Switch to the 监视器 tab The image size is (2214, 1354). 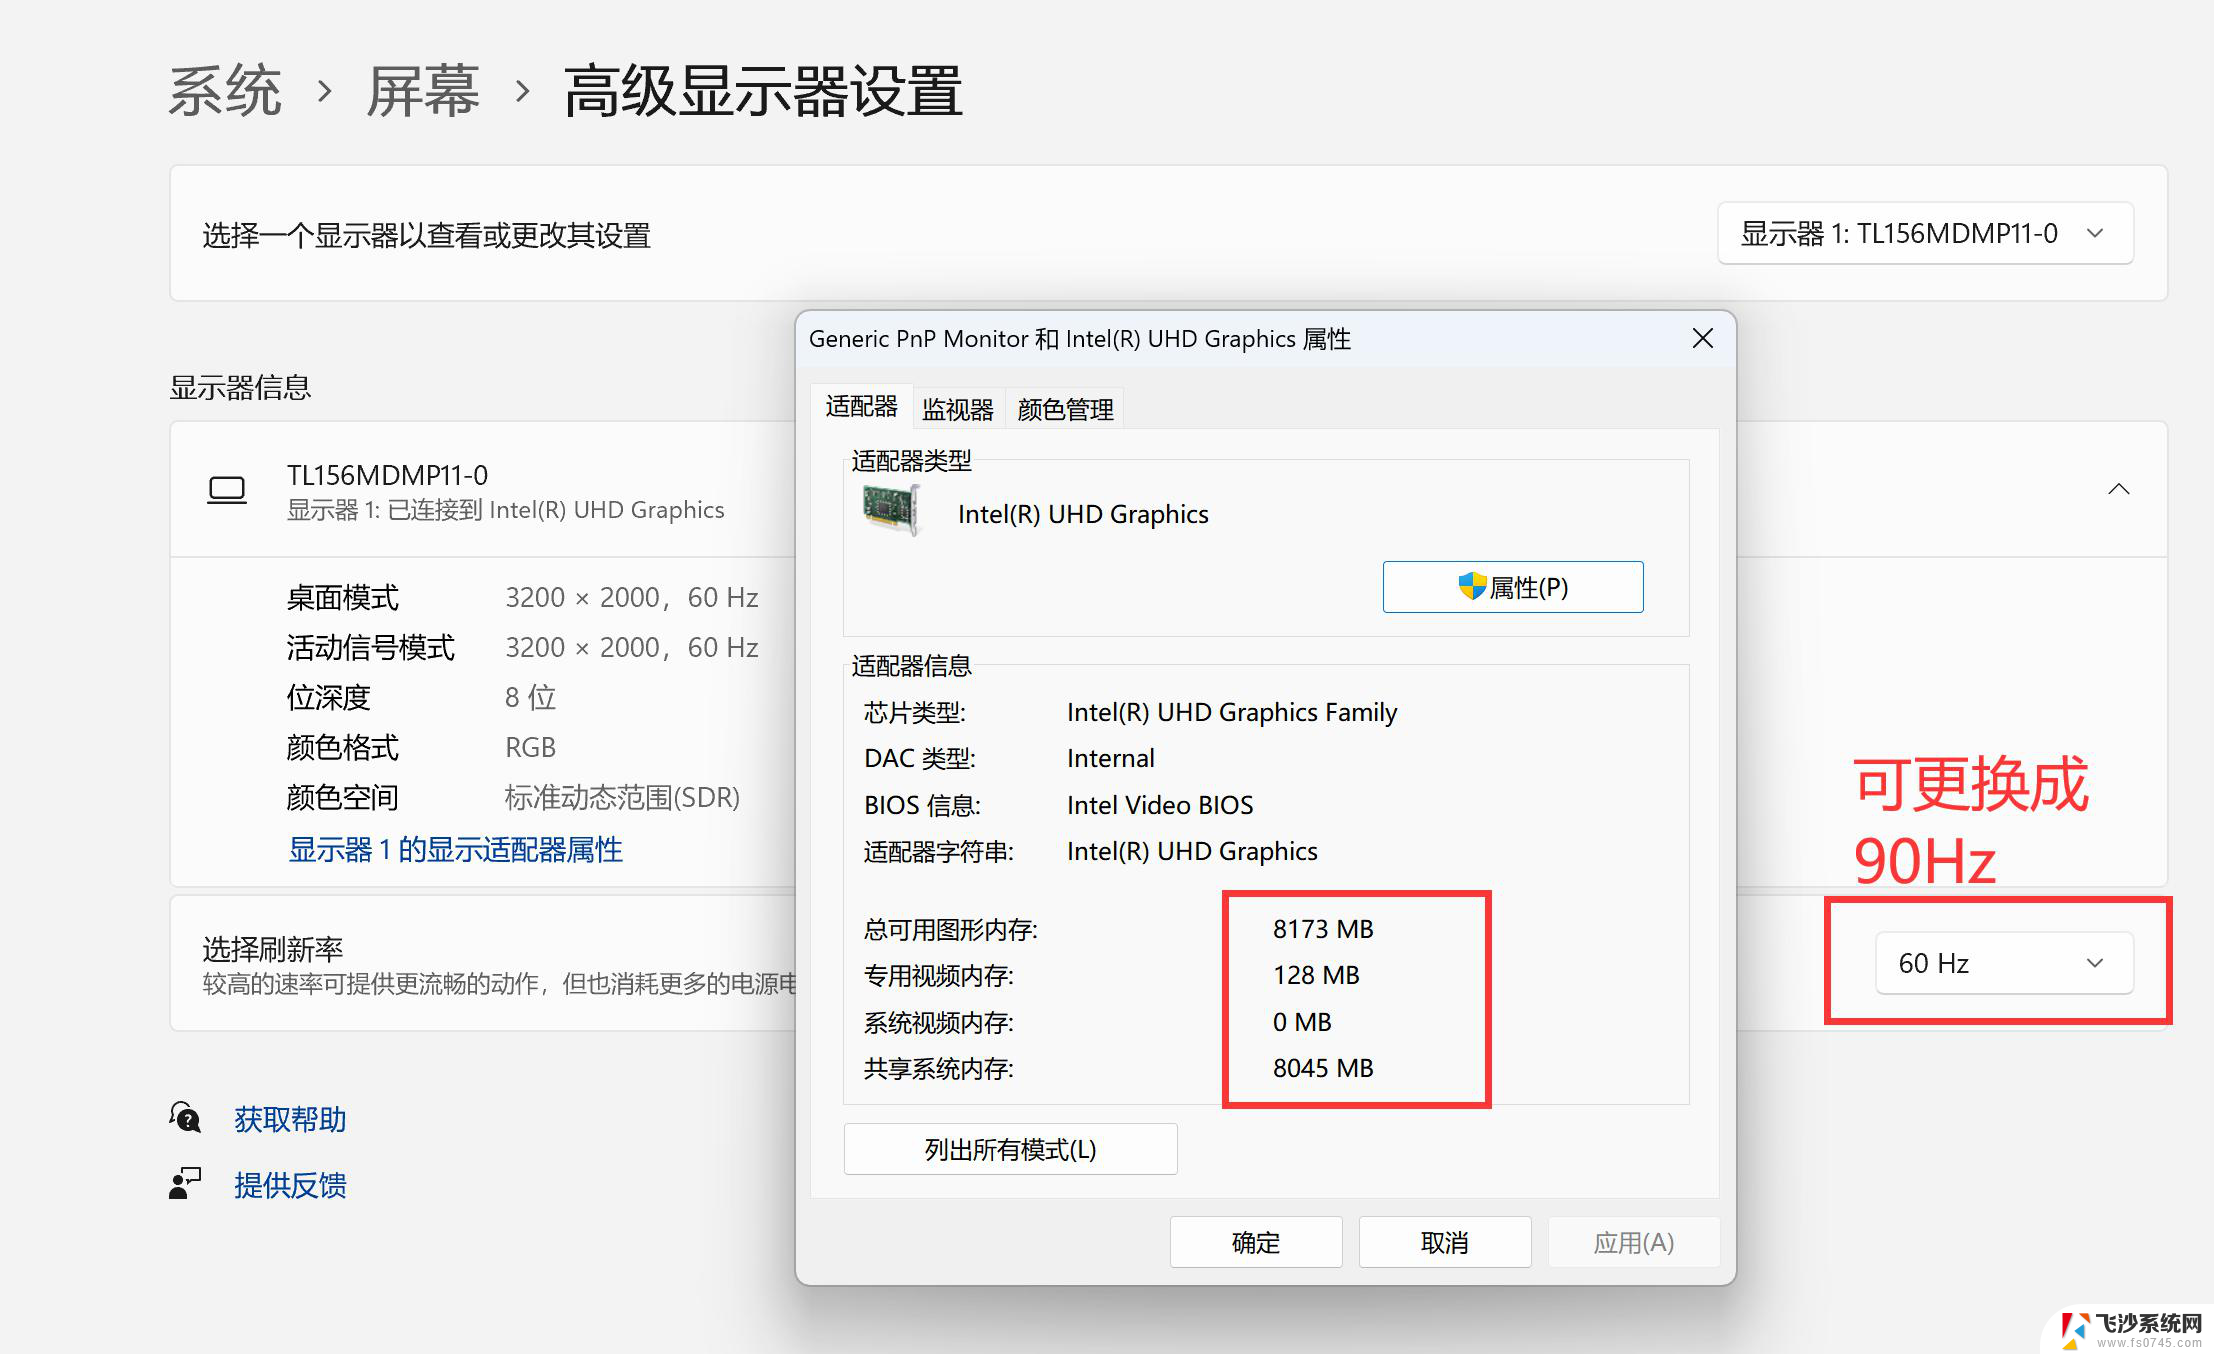[957, 409]
